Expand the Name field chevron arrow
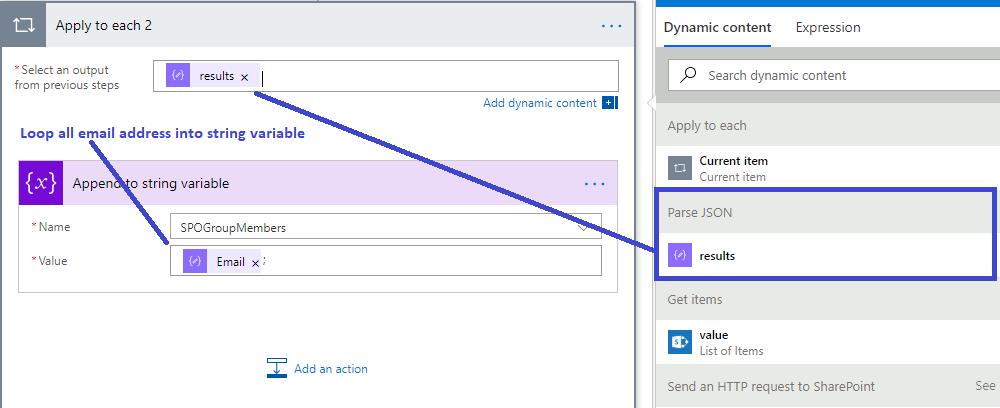Screen dimensions: 1000x408 (584, 227)
